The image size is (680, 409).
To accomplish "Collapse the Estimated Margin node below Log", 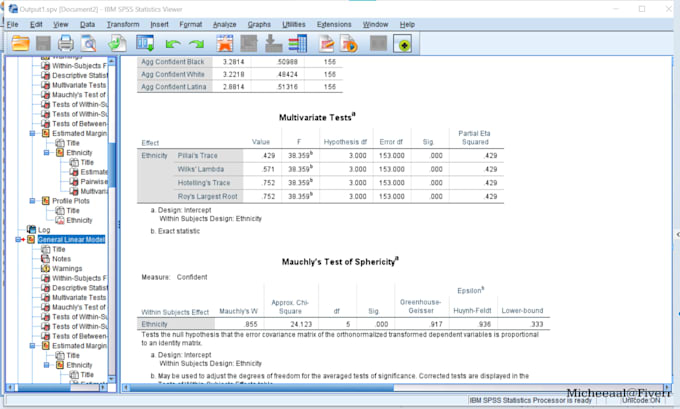I will point(32,346).
